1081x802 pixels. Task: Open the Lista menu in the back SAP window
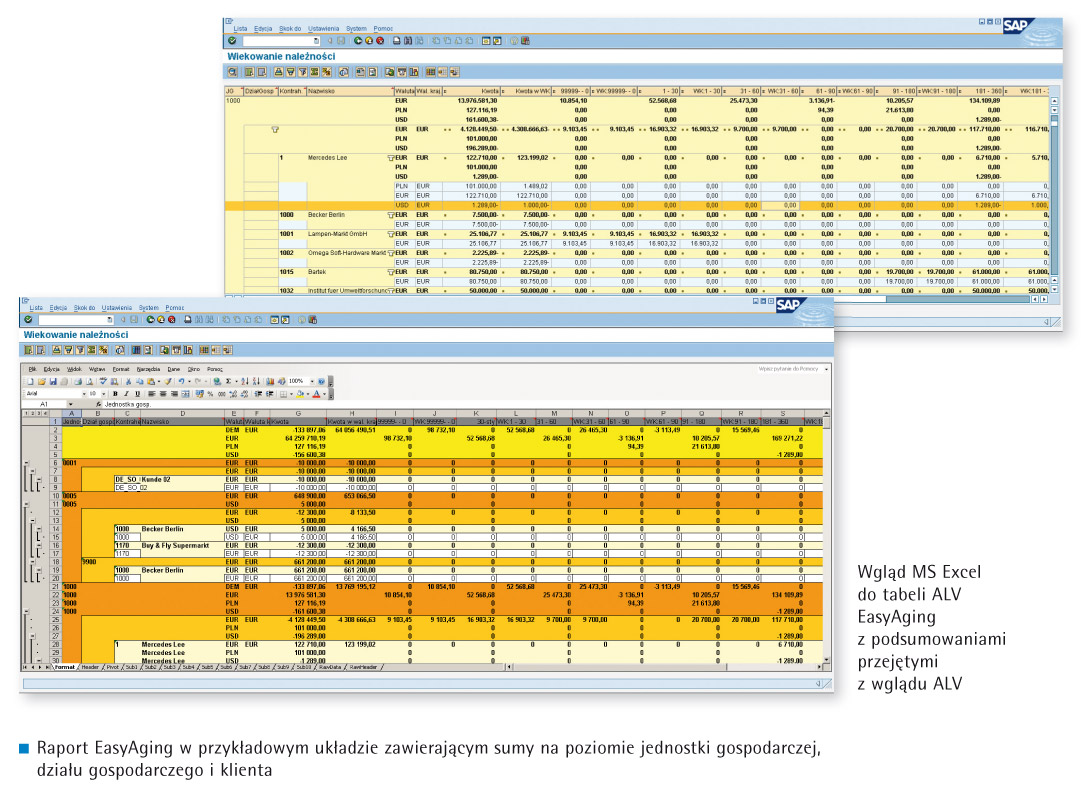[240, 28]
